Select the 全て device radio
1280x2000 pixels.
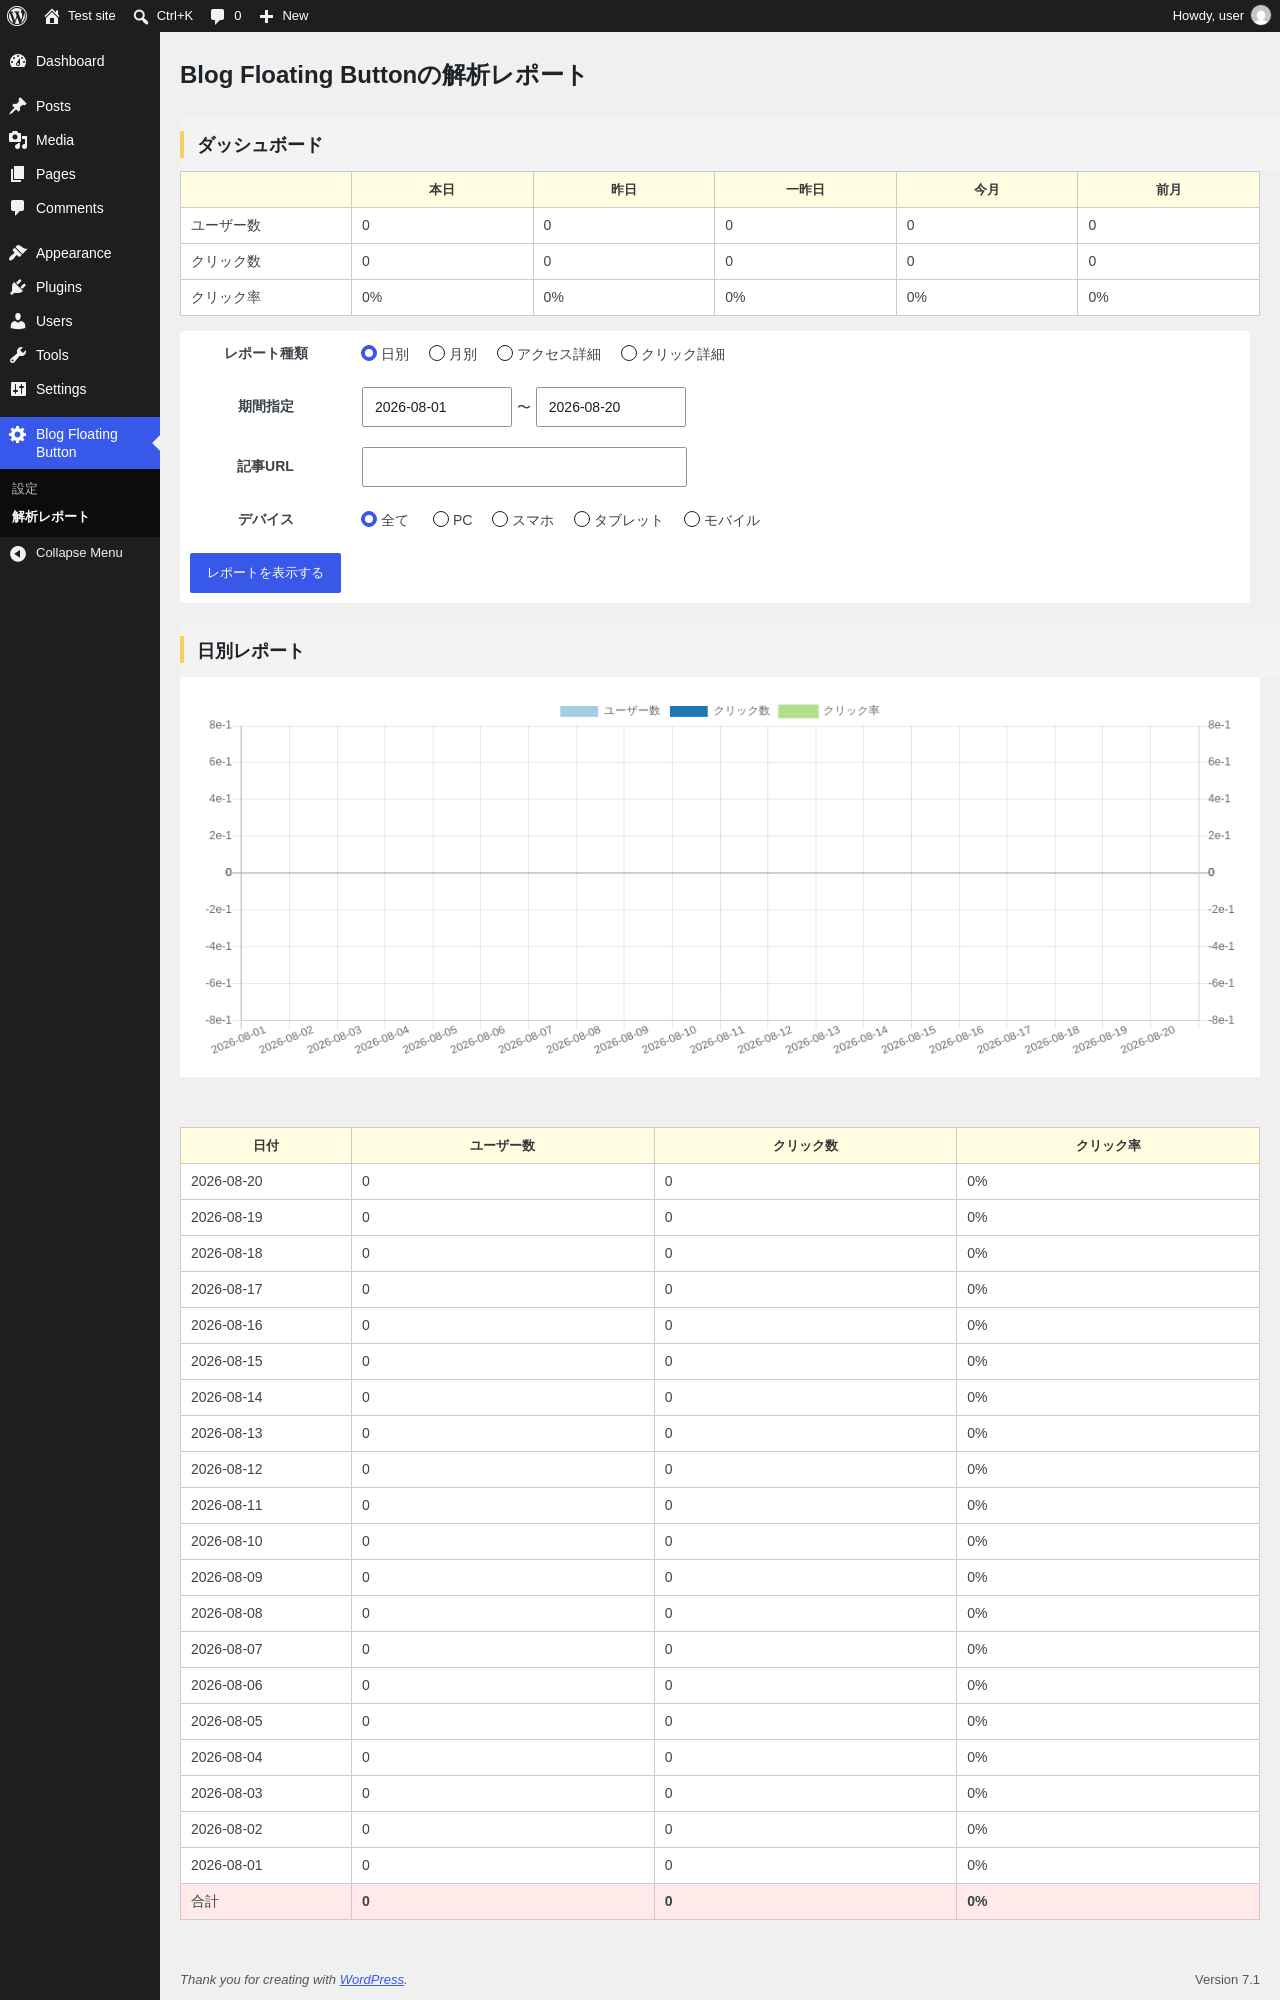369,519
